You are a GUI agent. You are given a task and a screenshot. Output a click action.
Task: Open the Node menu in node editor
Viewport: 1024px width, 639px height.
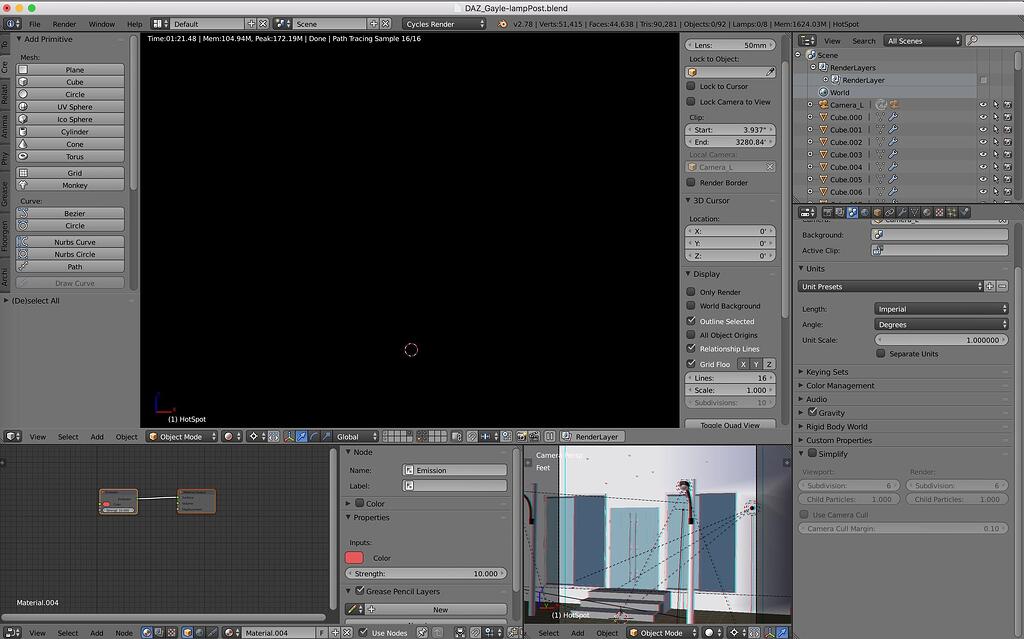point(124,633)
